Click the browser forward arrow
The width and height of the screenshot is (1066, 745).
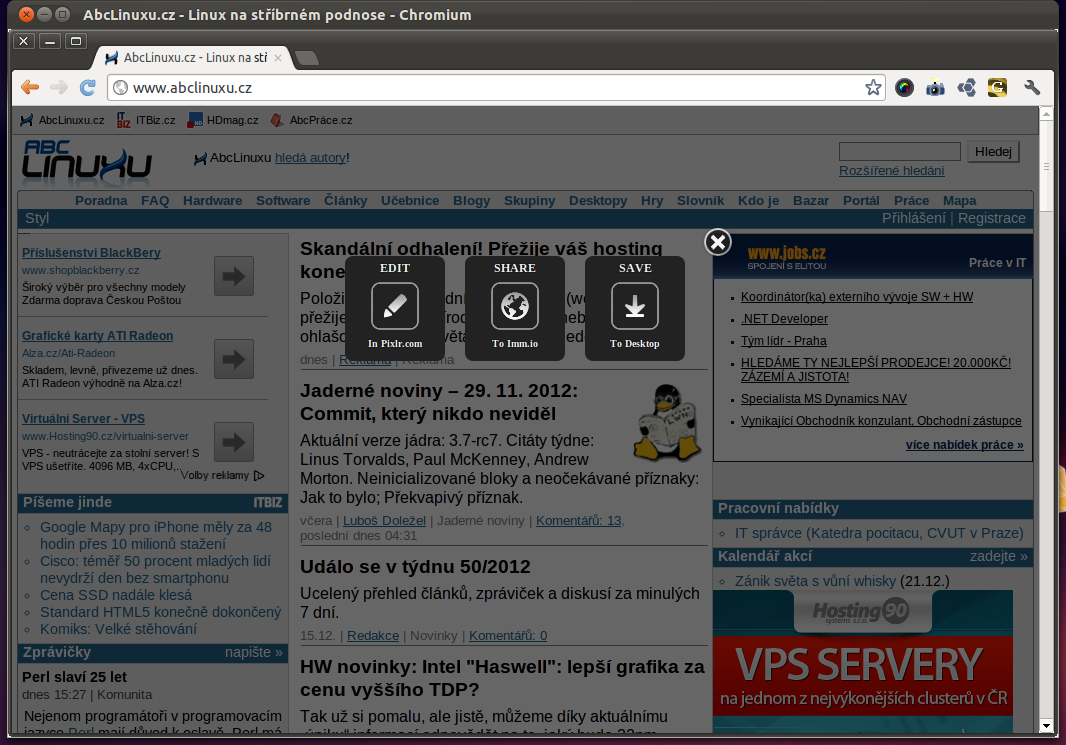[x=59, y=87]
